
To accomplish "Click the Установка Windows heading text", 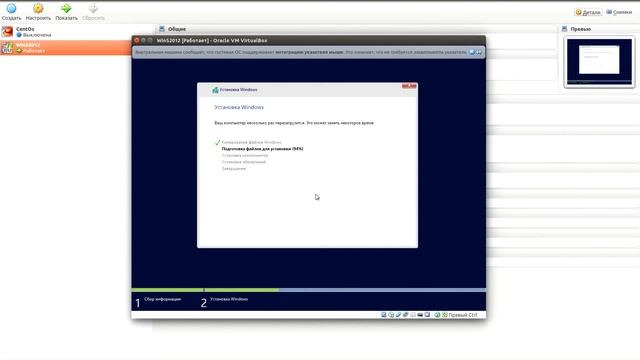I will tap(239, 107).
